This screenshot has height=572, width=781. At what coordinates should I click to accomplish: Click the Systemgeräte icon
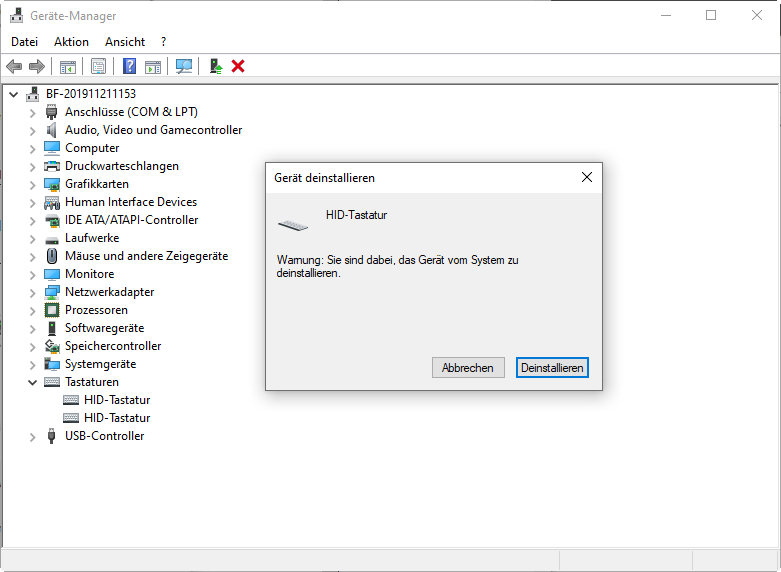coord(52,364)
